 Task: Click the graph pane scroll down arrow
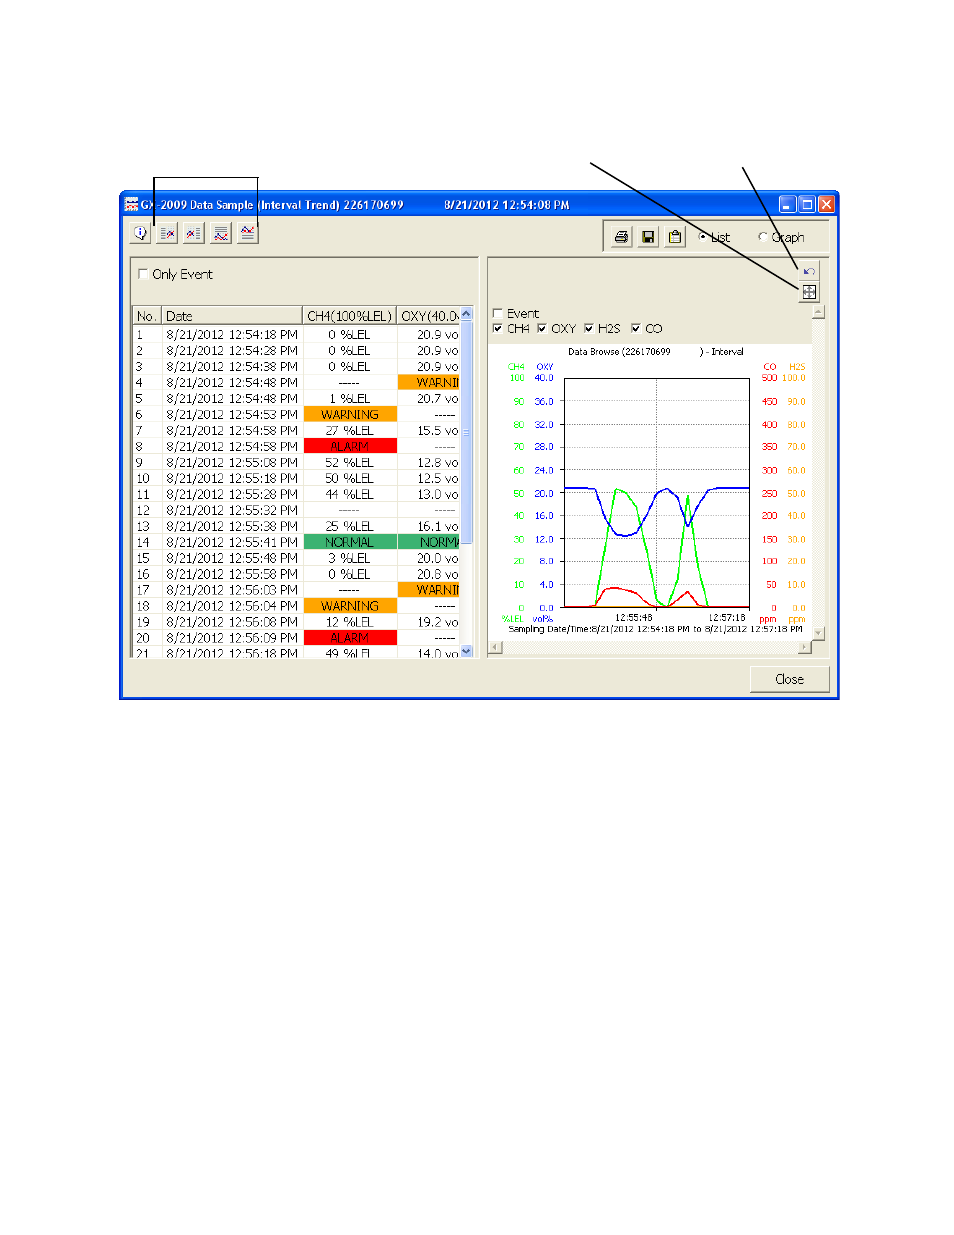point(819,633)
